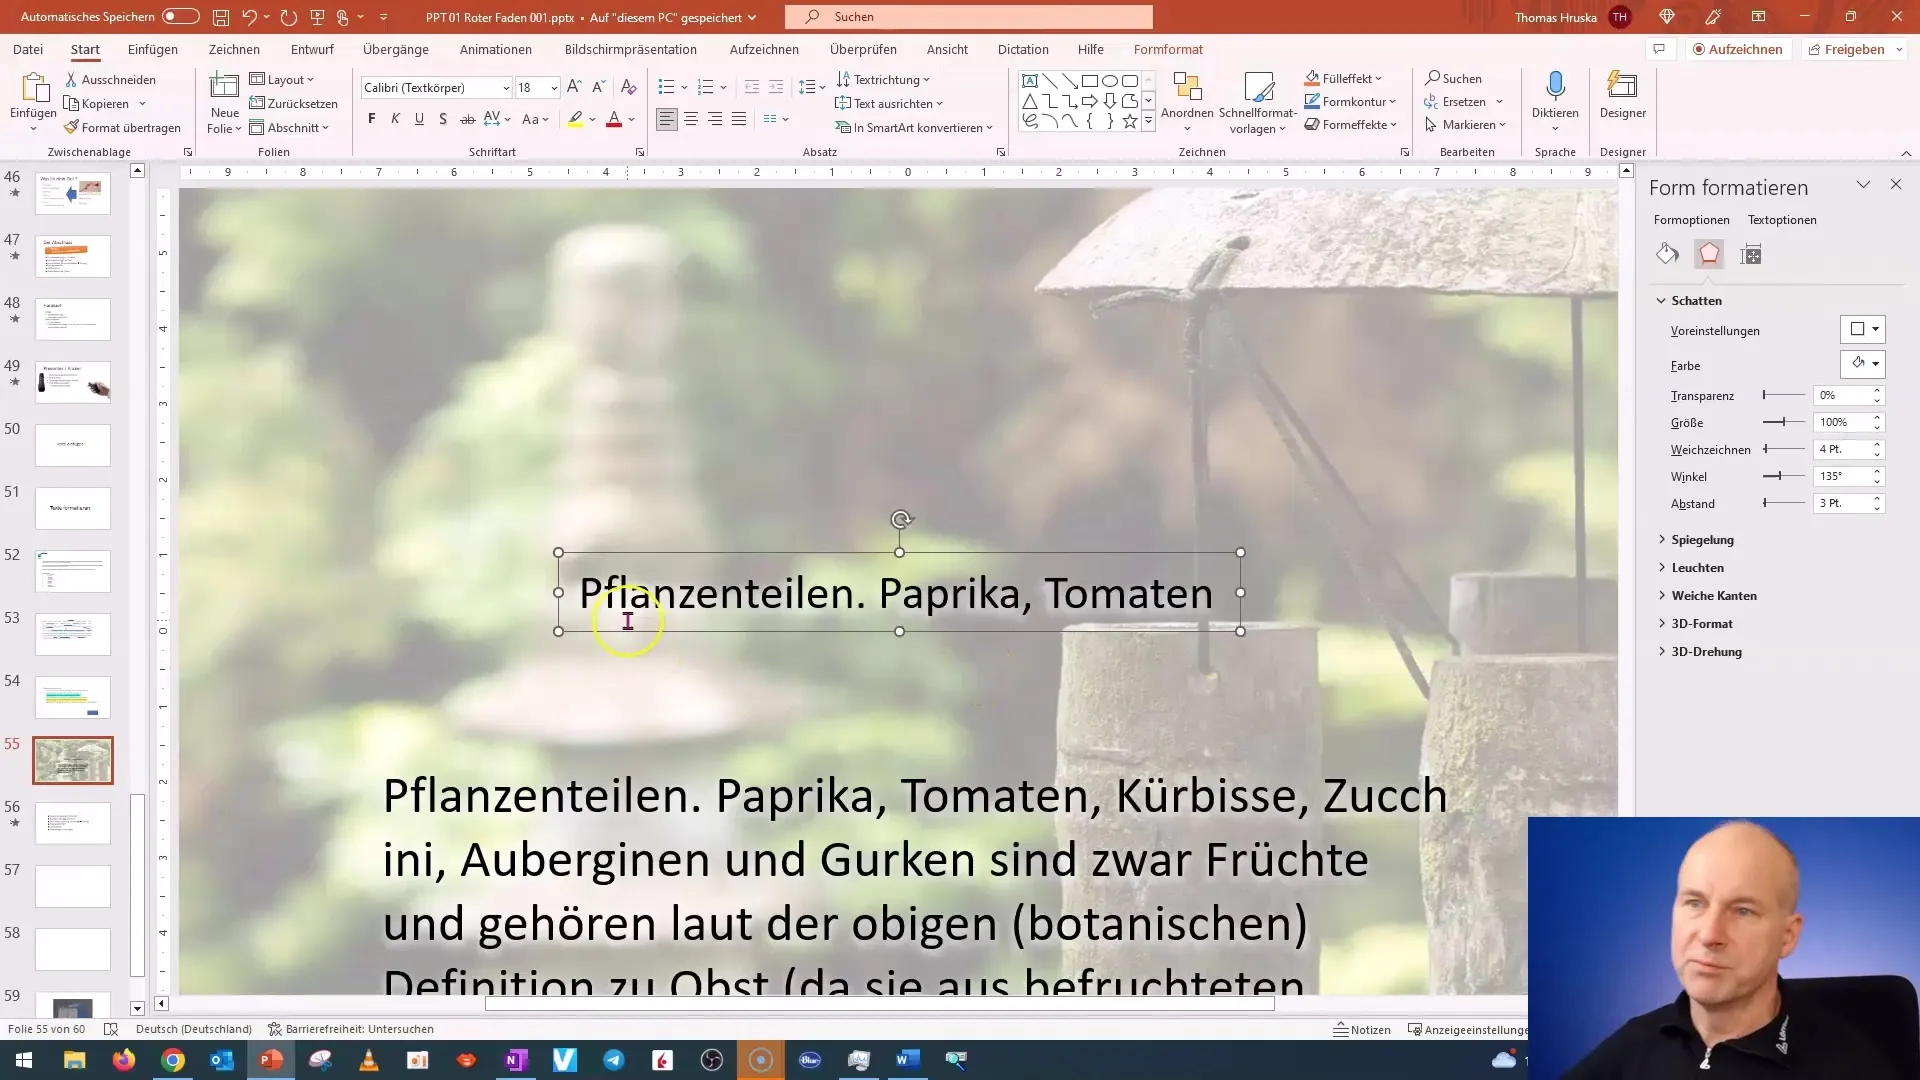
Task: Select slide 52 thumbnail
Action: click(x=73, y=571)
